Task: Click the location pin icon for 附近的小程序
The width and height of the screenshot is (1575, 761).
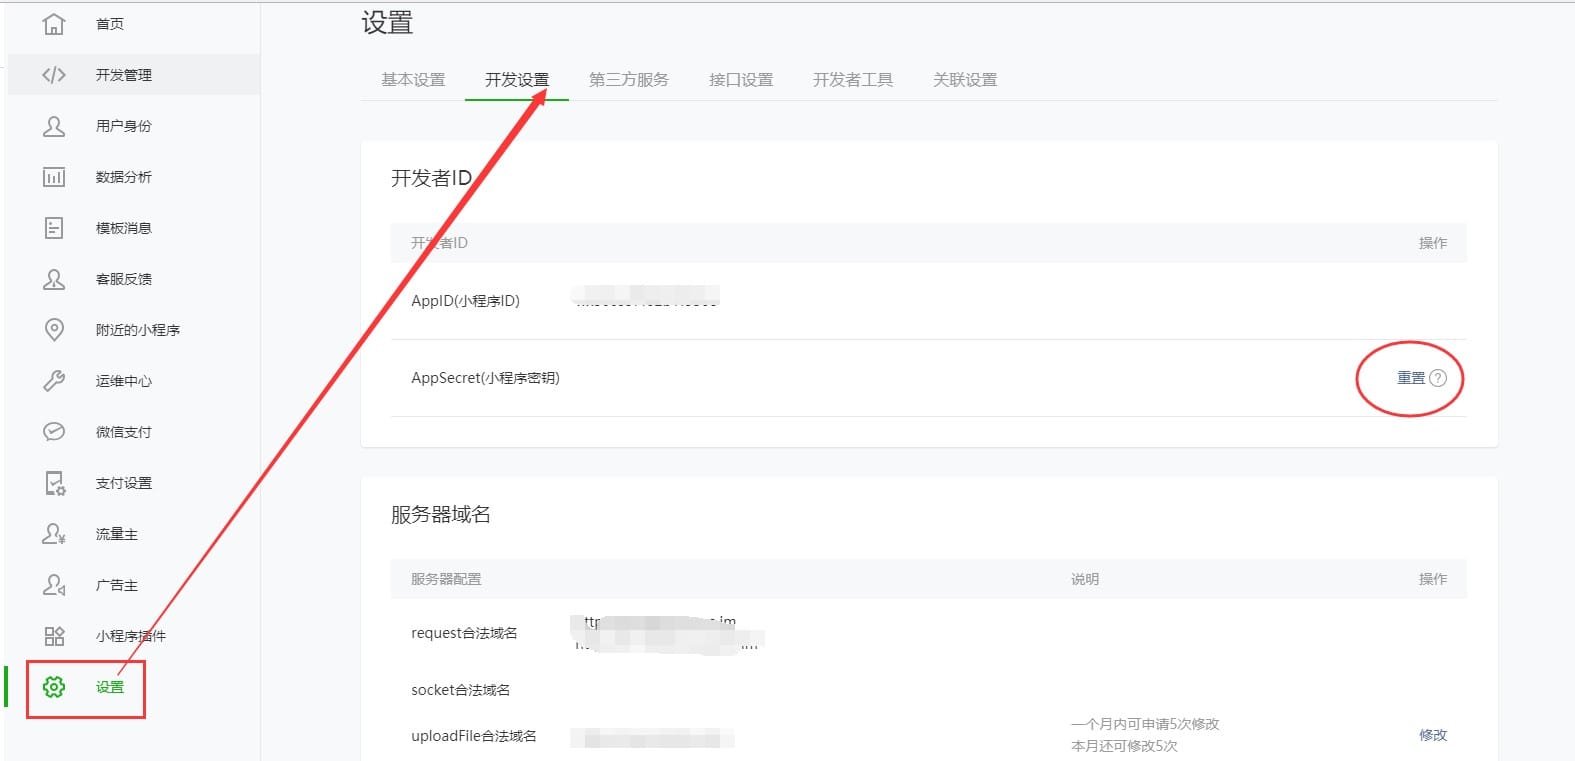Action: 54,329
